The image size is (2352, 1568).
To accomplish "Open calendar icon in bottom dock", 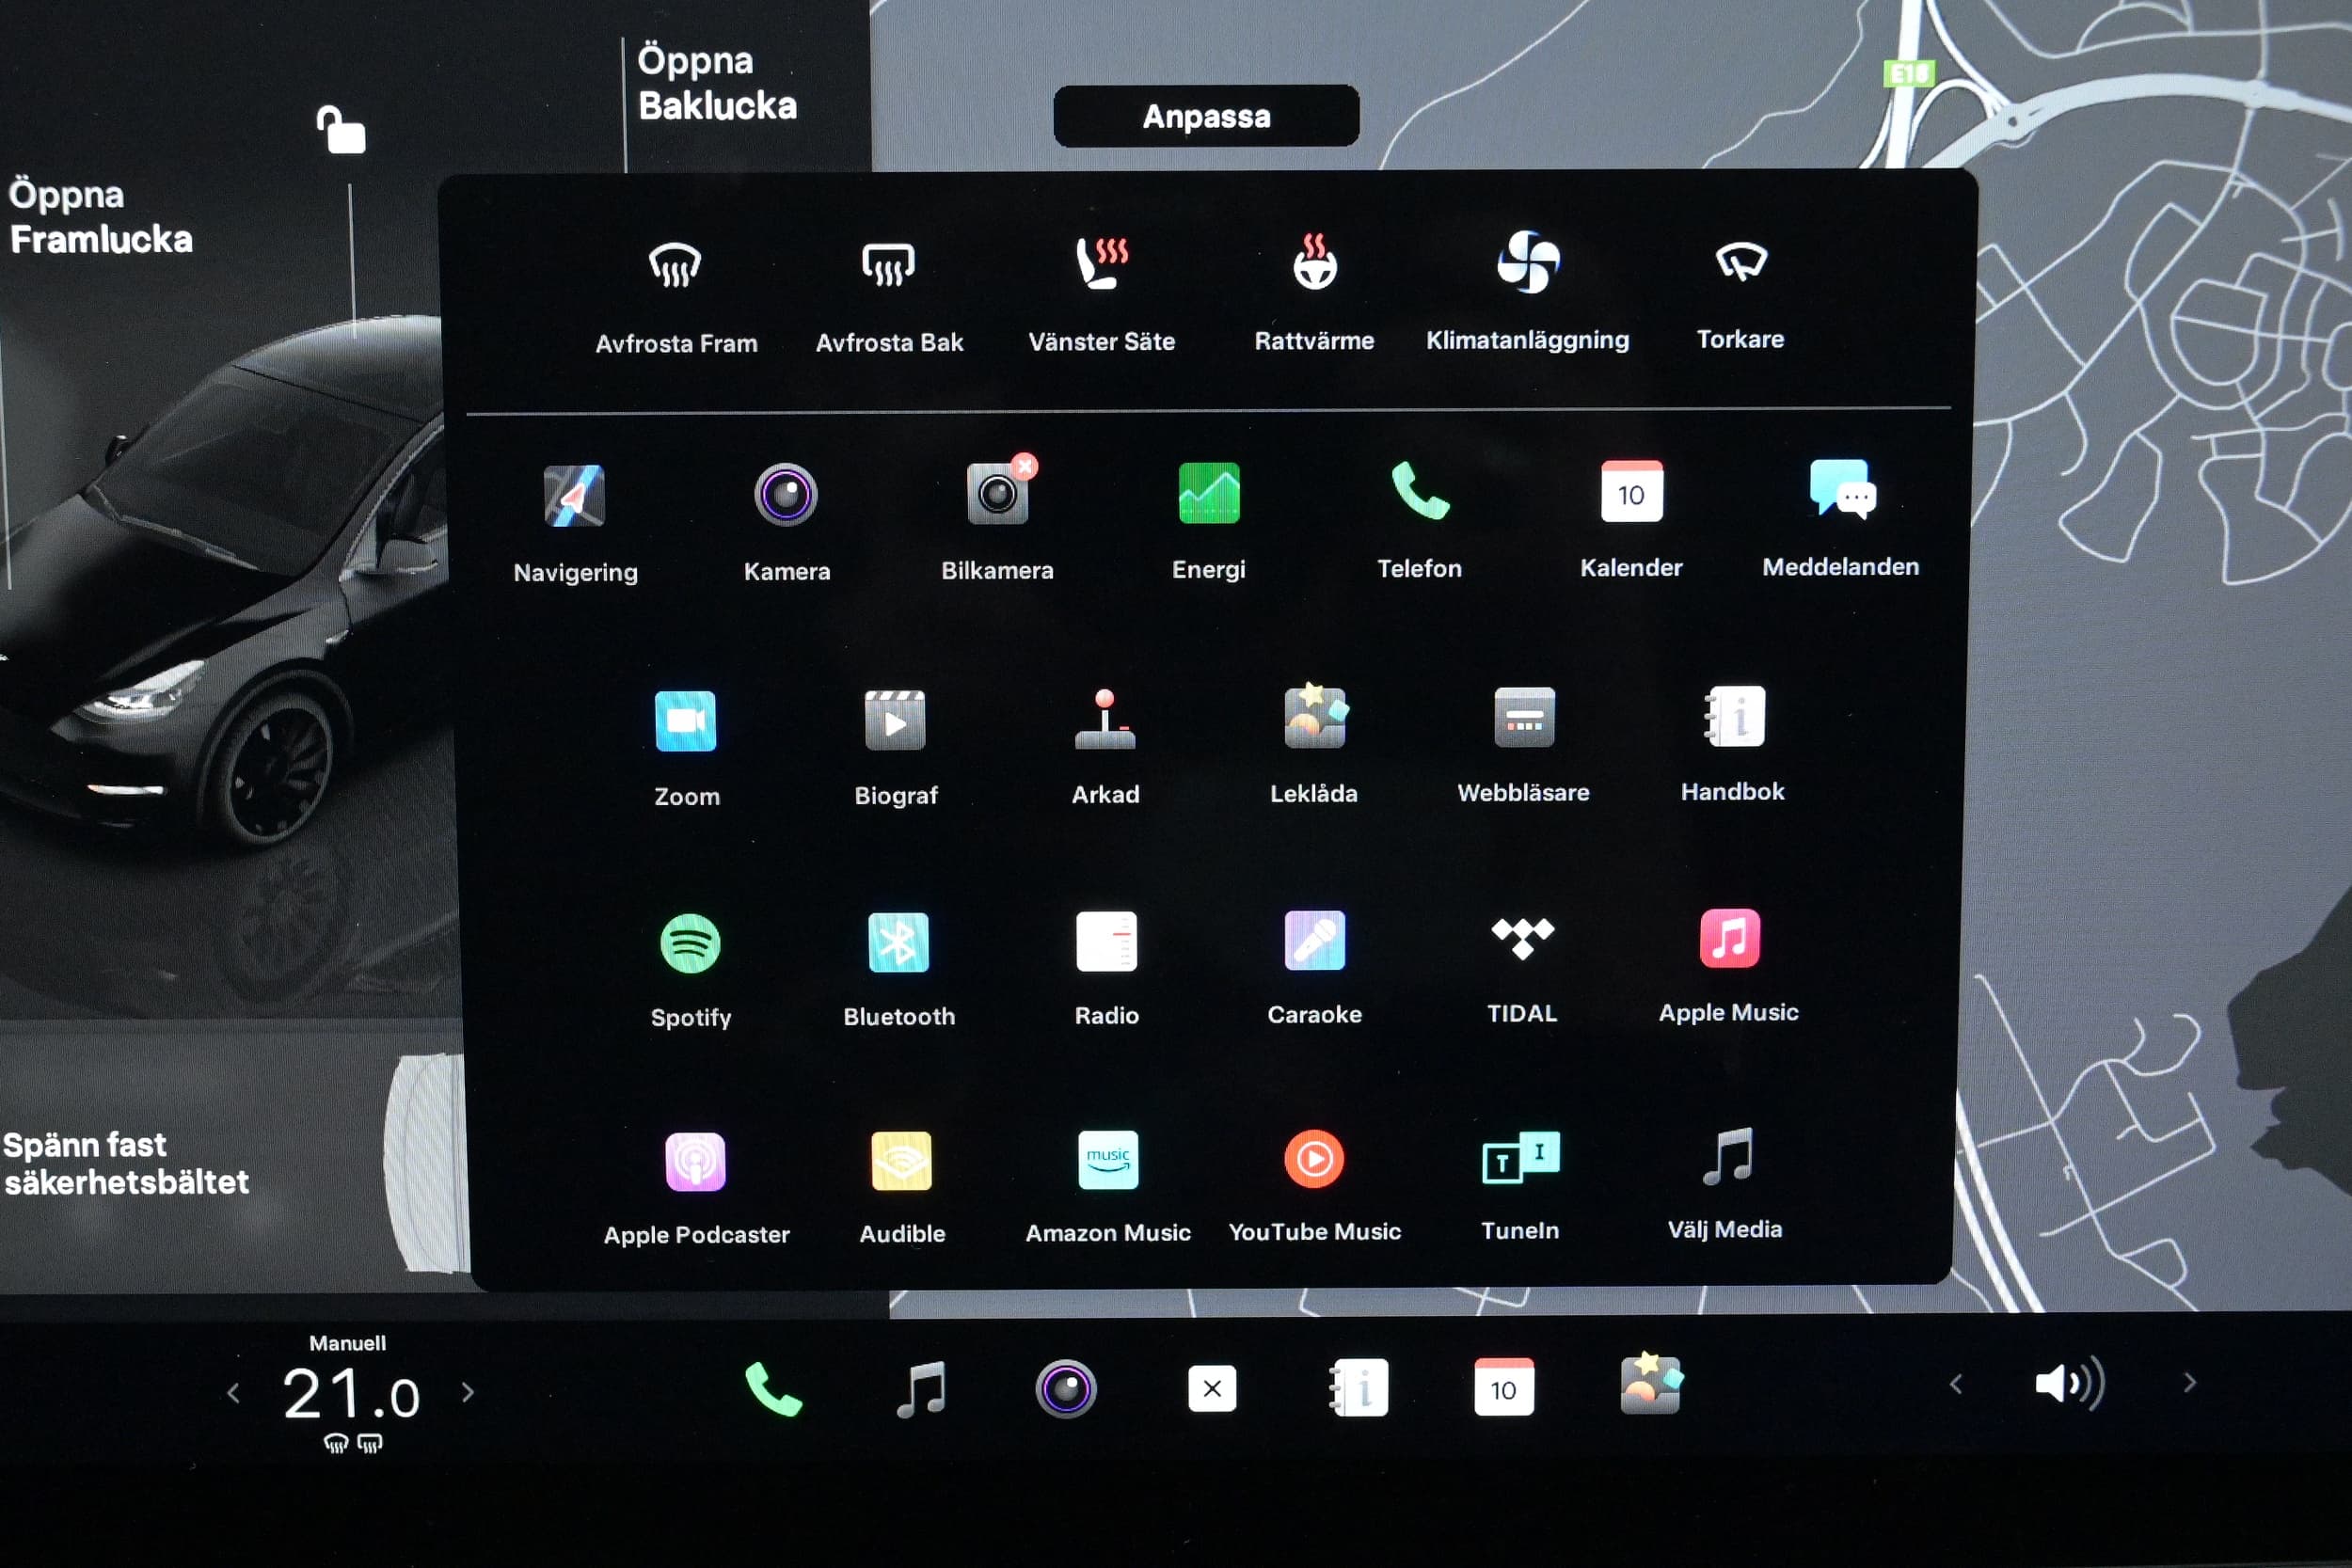I will click(x=1503, y=1388).
